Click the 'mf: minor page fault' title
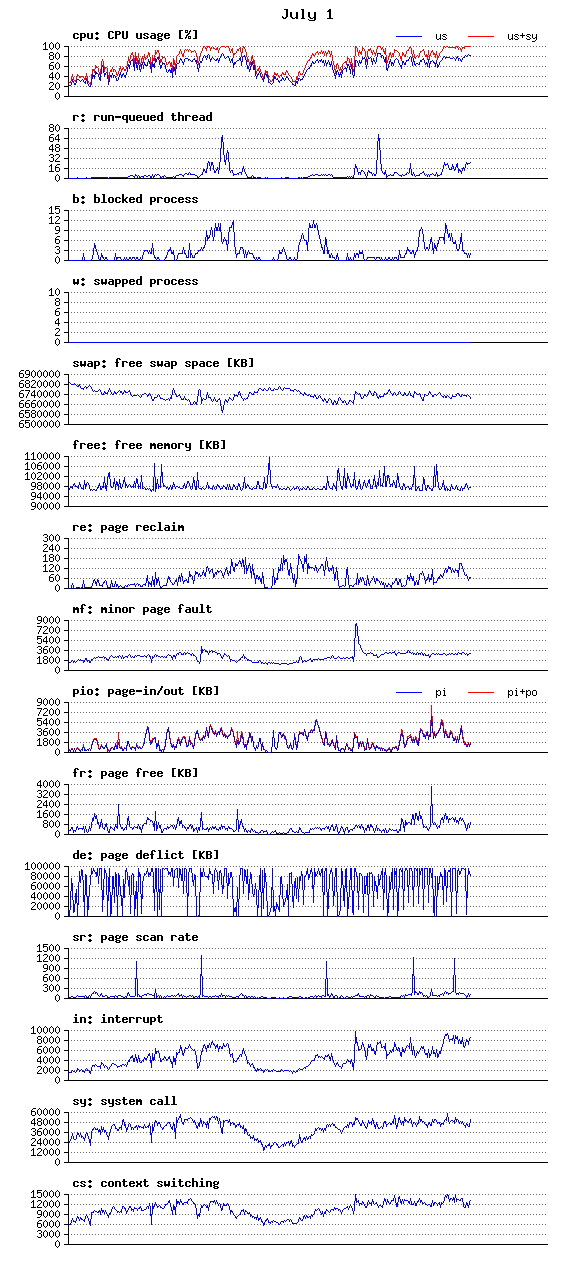 [x=142, y=609]
